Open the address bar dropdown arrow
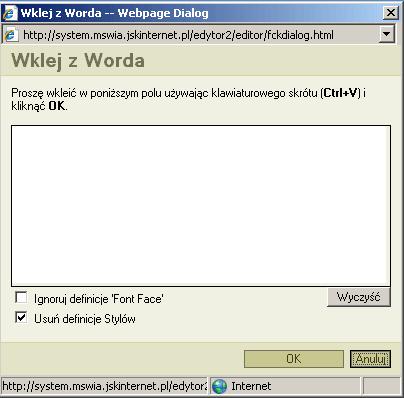Image resolution: width=404 pixels, height=398 pixels. pyautogui.click(x=387, y=34)
